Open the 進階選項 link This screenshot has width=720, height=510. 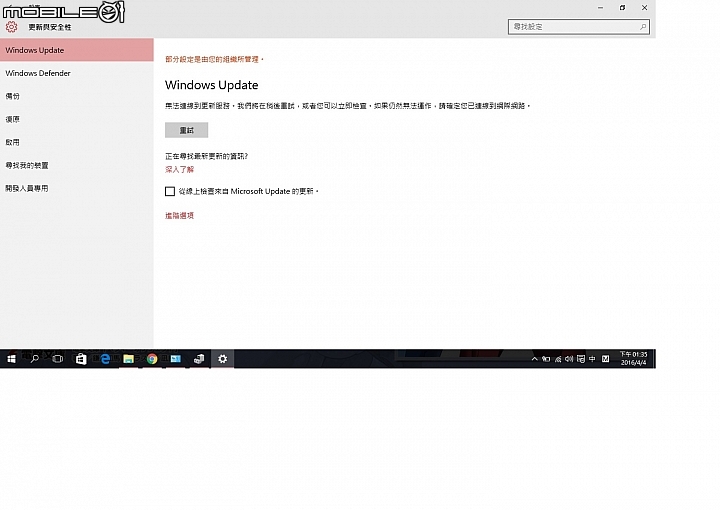(x=180, y=215)
